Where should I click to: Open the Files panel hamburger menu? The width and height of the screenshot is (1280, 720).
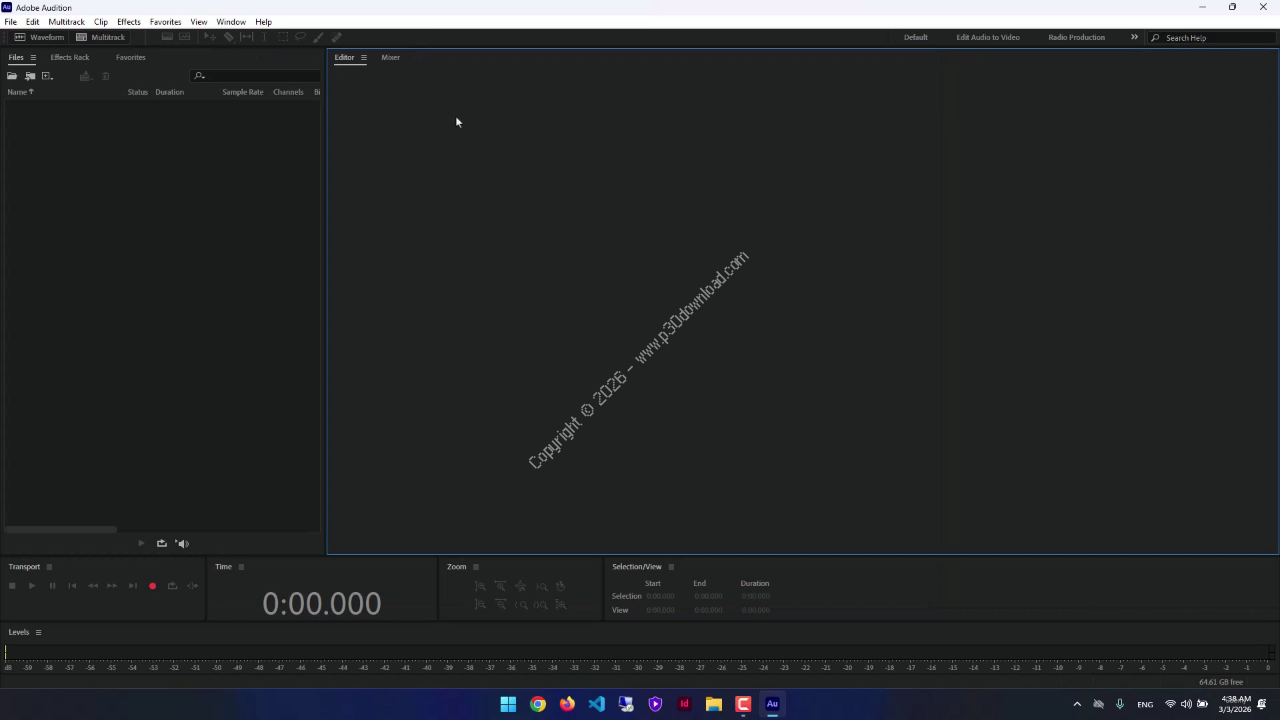click(x=32, y=57)
